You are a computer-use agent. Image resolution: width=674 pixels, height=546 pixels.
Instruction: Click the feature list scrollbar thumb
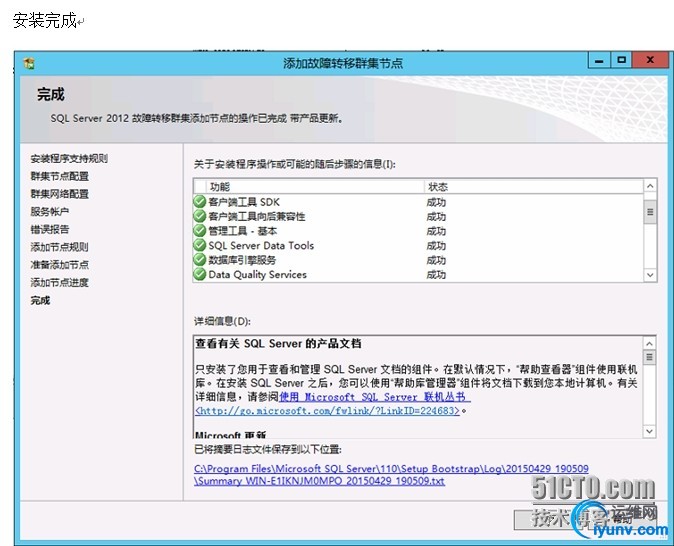(x=650, y=212)
